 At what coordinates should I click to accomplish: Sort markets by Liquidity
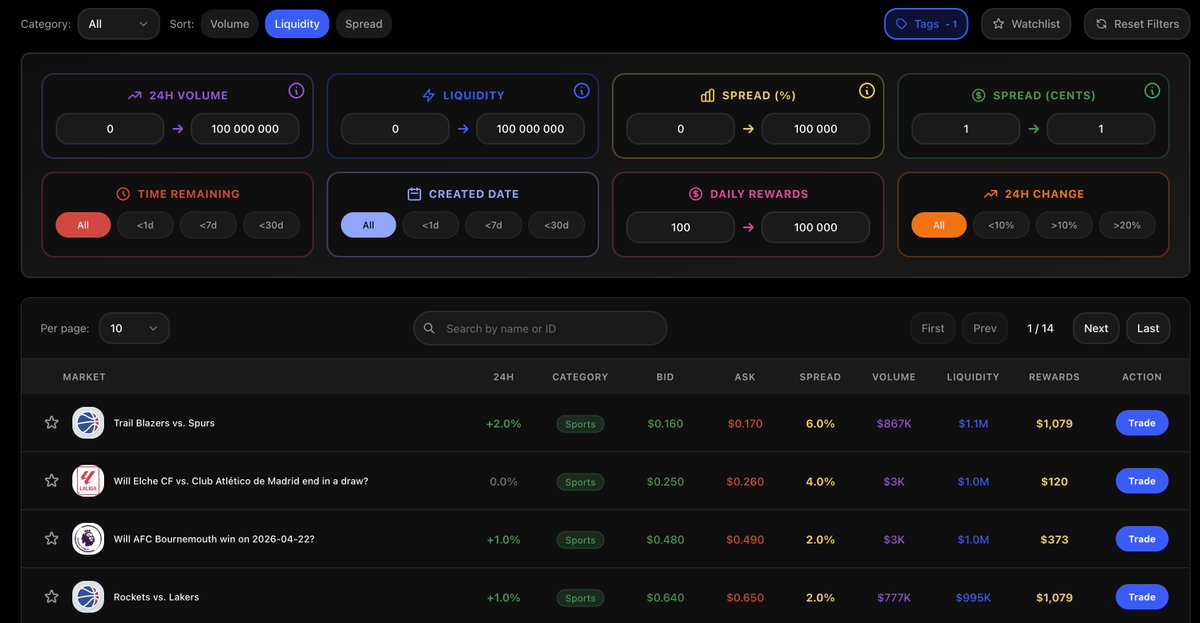point(297,24)
